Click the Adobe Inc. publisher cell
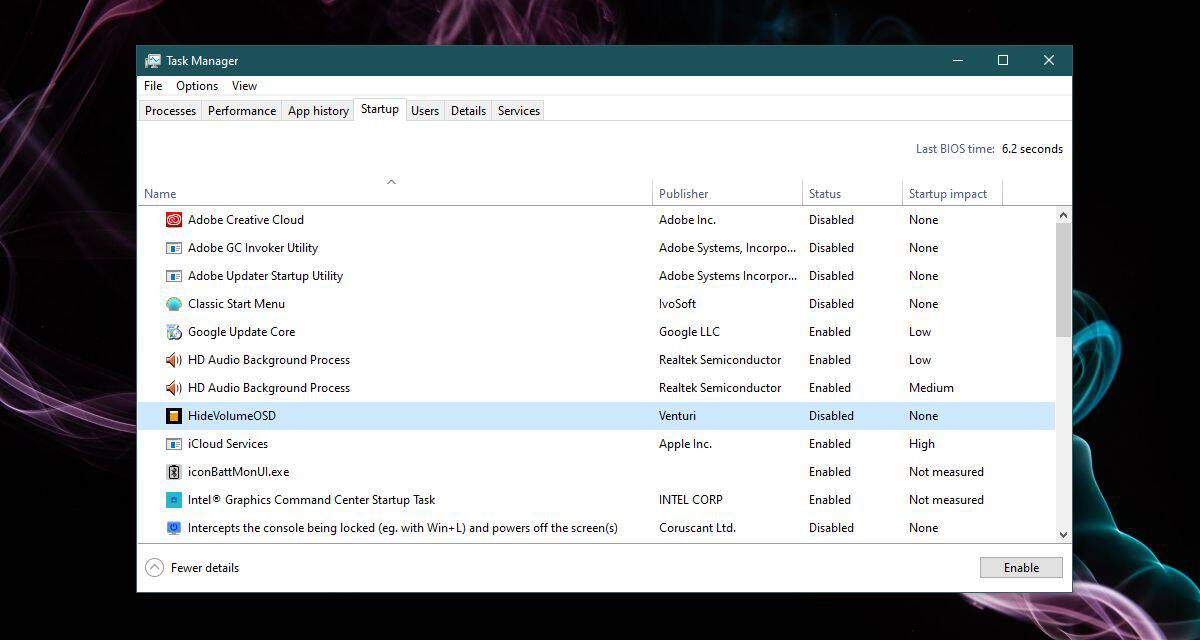 (687, 220)
